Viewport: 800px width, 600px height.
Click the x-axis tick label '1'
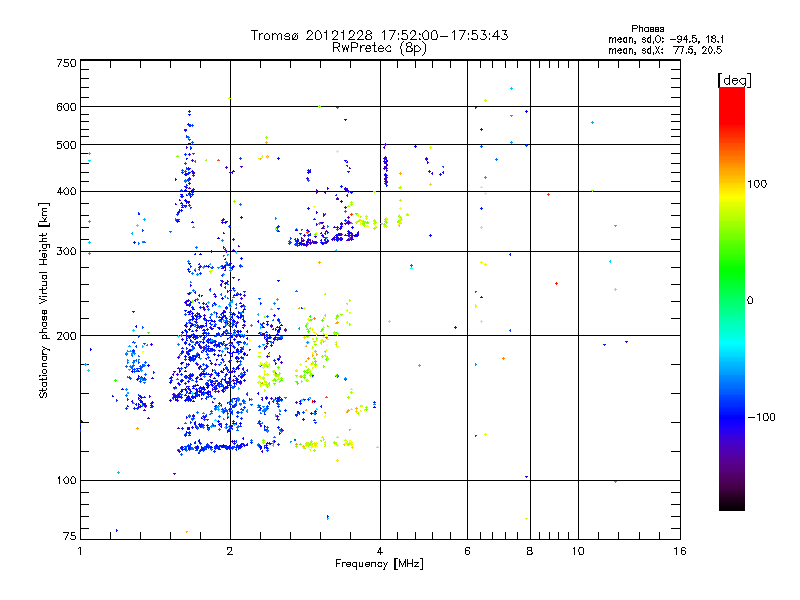tap(80, 551)
